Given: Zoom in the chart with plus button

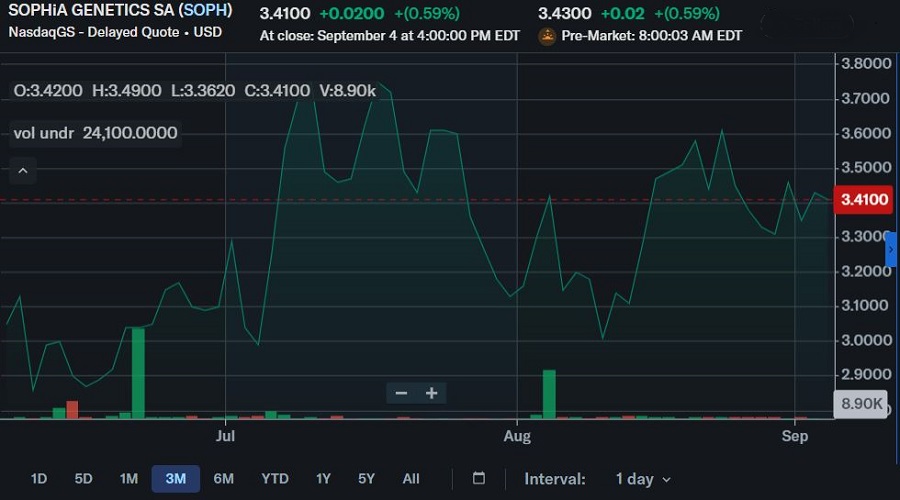Looking at the screenshot, I should tap(432, 393).
